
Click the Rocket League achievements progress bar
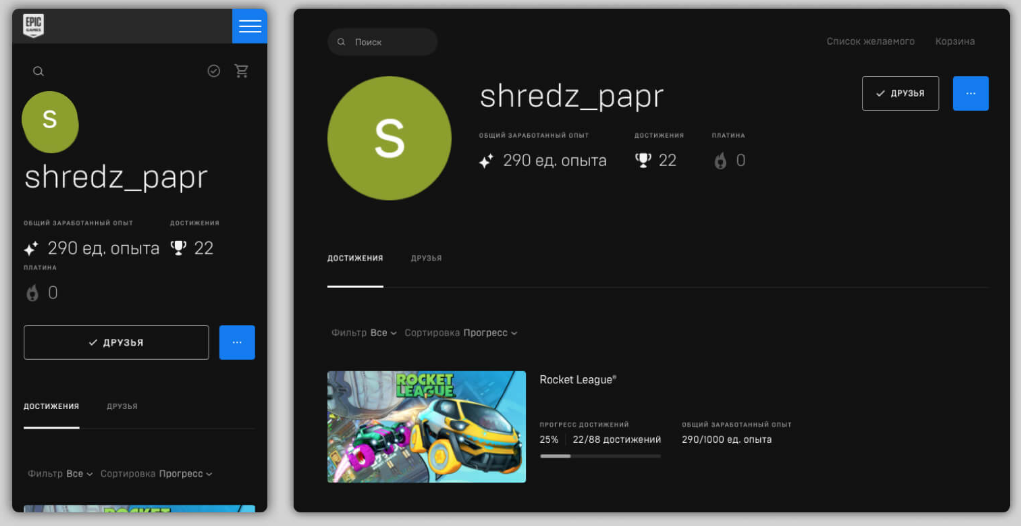(600, 456)
